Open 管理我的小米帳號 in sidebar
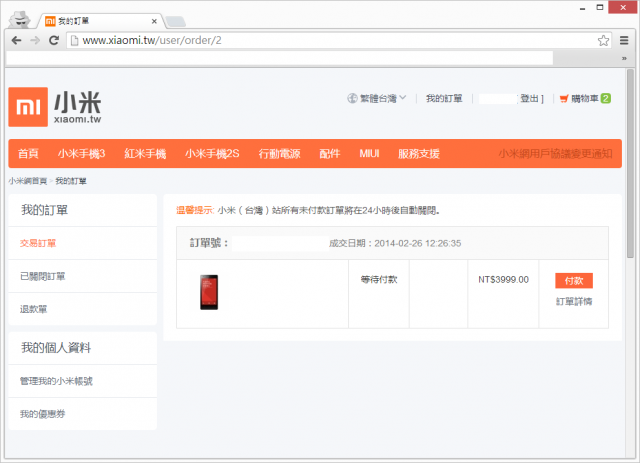Screen dimensions: 640x463 (x=56, y=381)
